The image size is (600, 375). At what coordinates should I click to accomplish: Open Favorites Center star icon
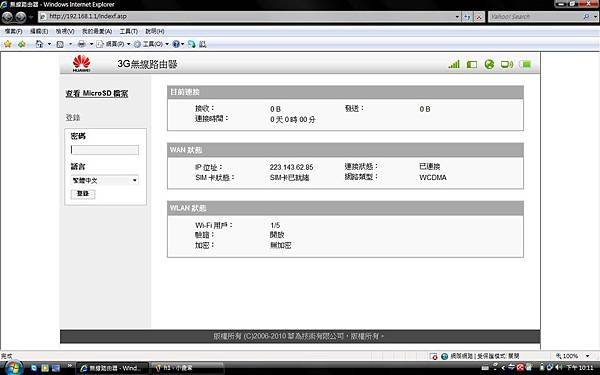click(8, 44)
